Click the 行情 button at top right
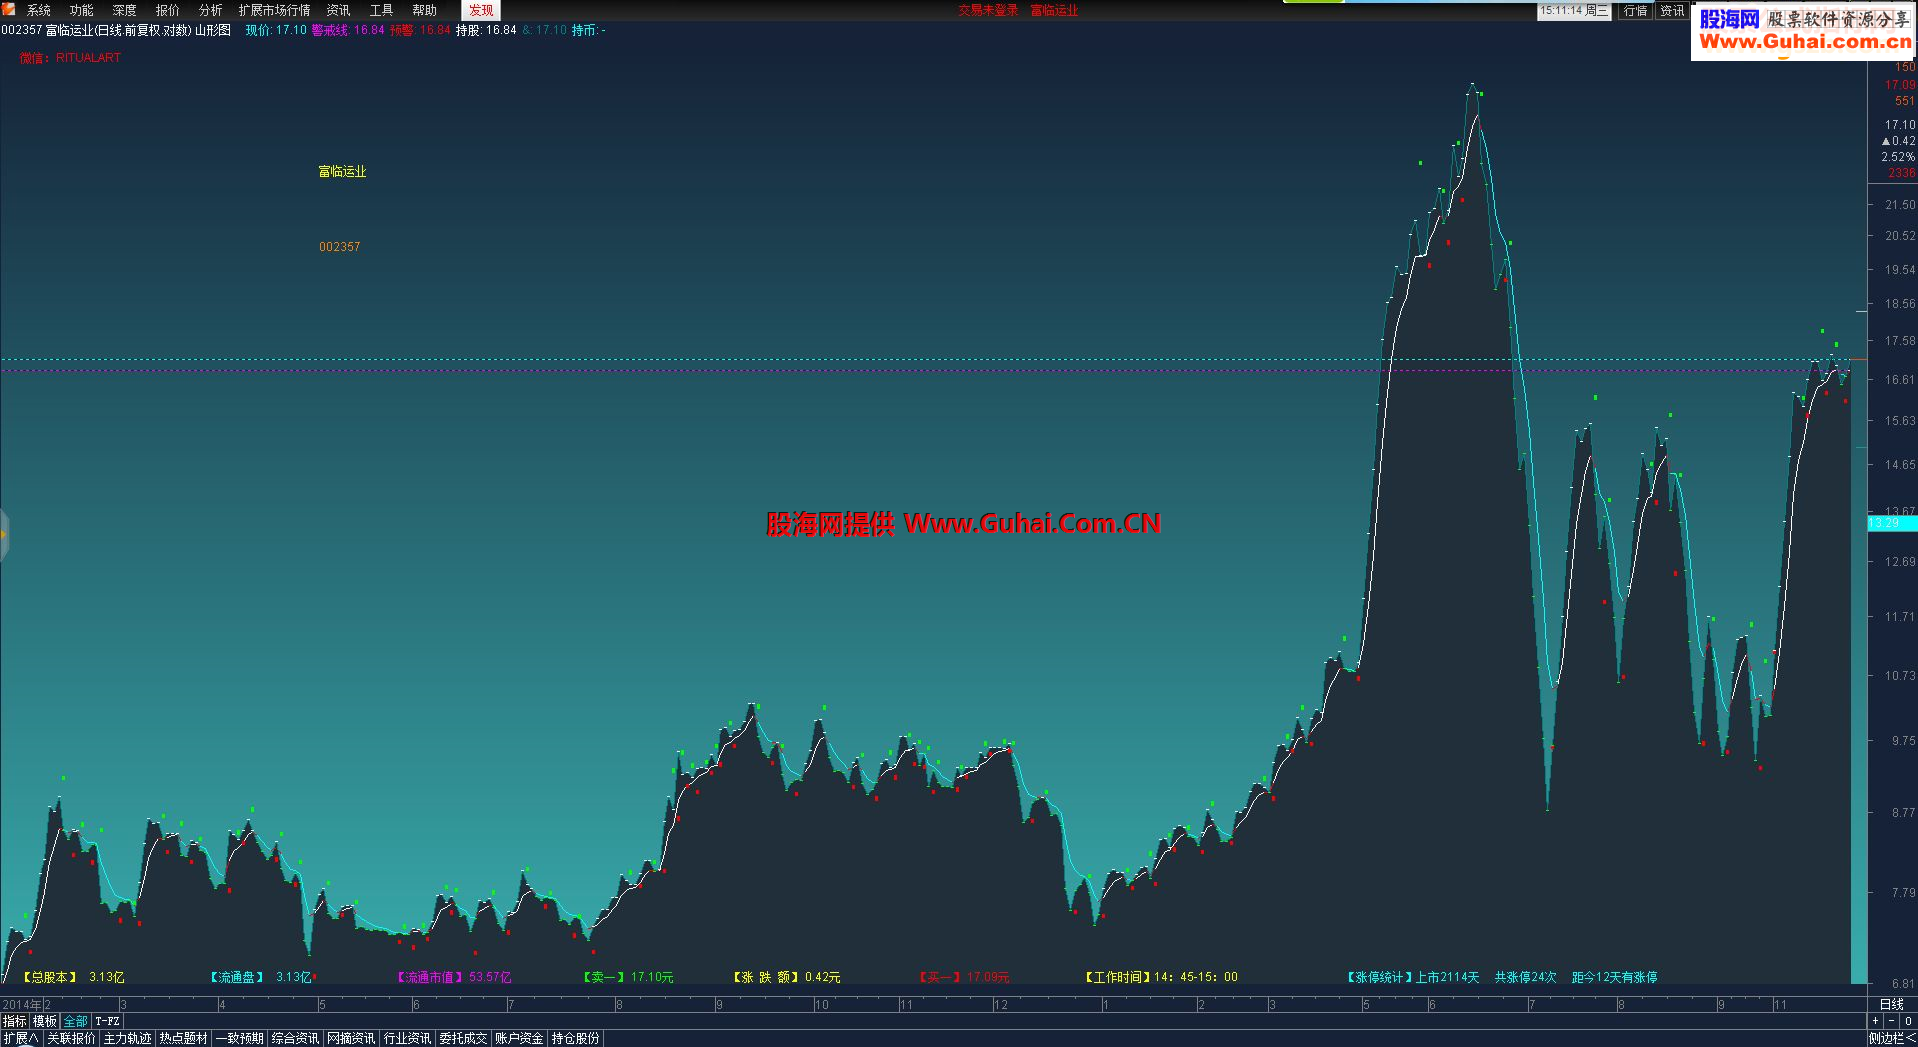Image resolution: width=1918 pixels, height=1047 pixels. [1636, 11]
